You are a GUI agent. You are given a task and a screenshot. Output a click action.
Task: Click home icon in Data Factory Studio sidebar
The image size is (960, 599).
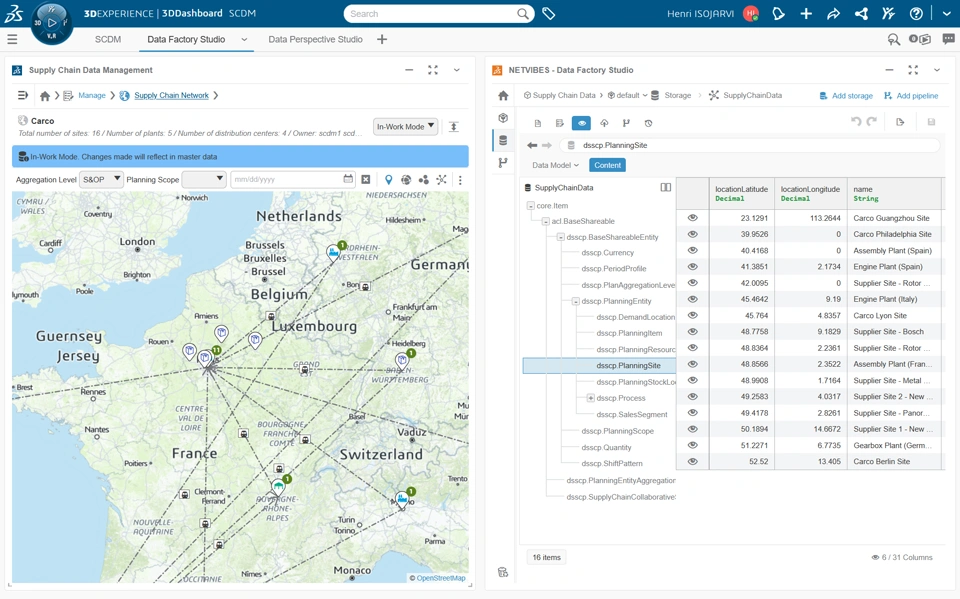tap(503, 96)
